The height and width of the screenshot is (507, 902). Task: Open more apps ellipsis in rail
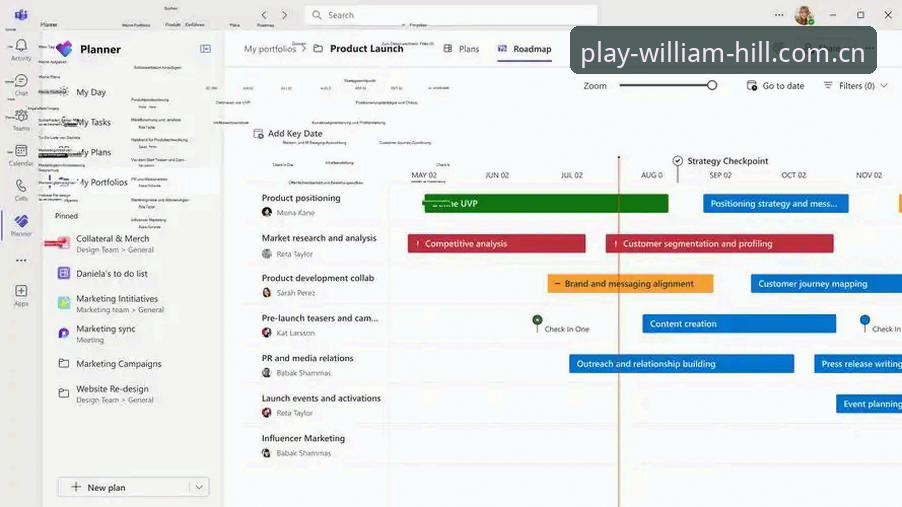pyautogui.click(x=21, y=261)
